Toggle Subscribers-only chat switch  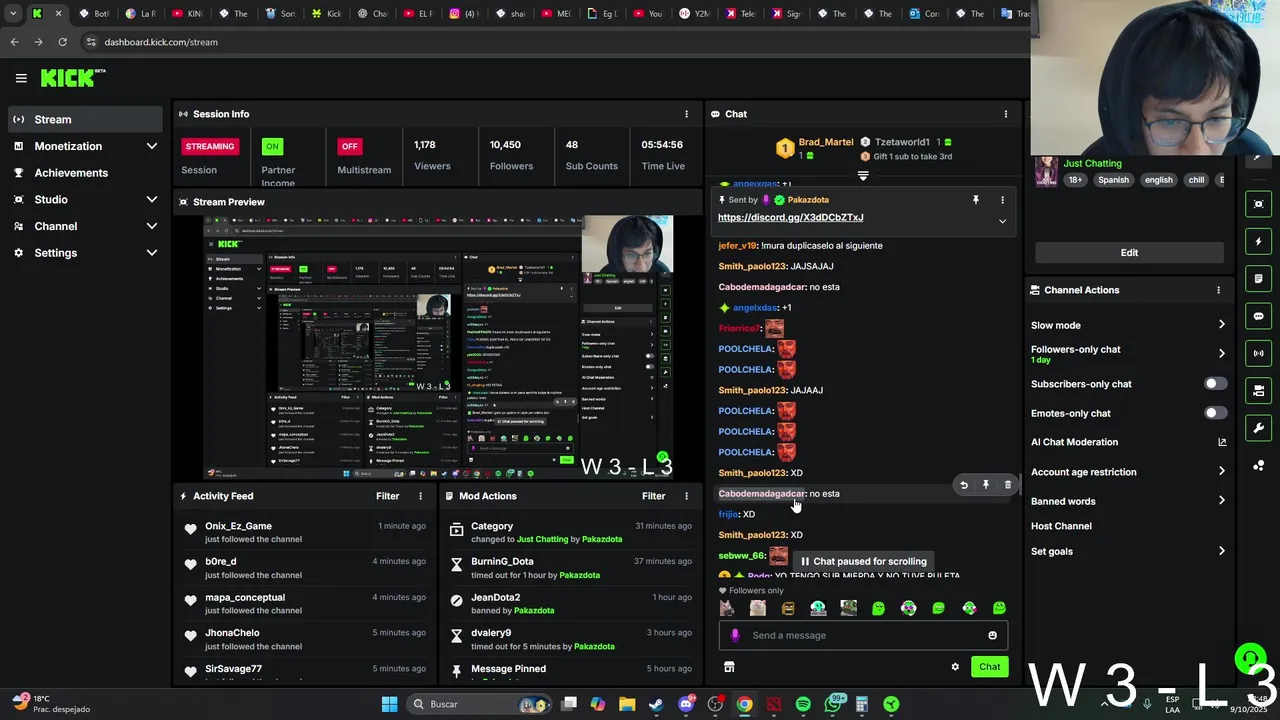[x=1215, y=384]
